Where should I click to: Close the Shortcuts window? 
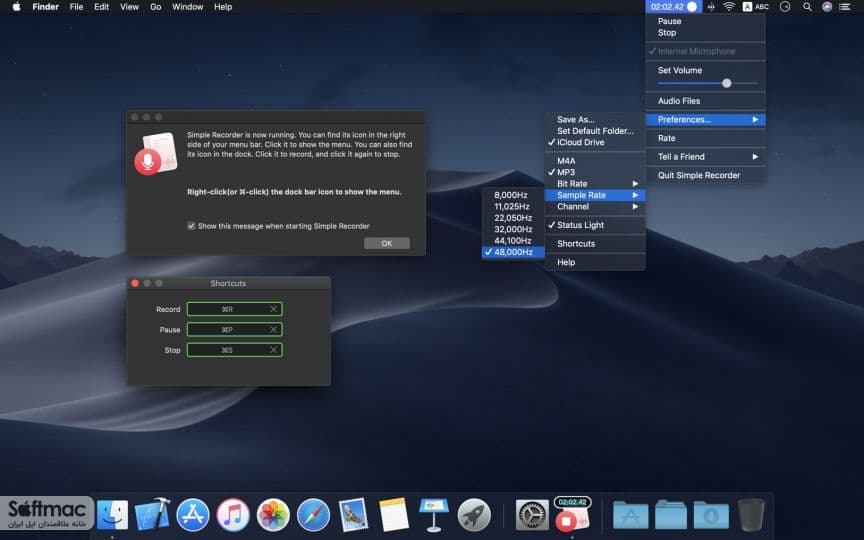[x=135, y=283]
